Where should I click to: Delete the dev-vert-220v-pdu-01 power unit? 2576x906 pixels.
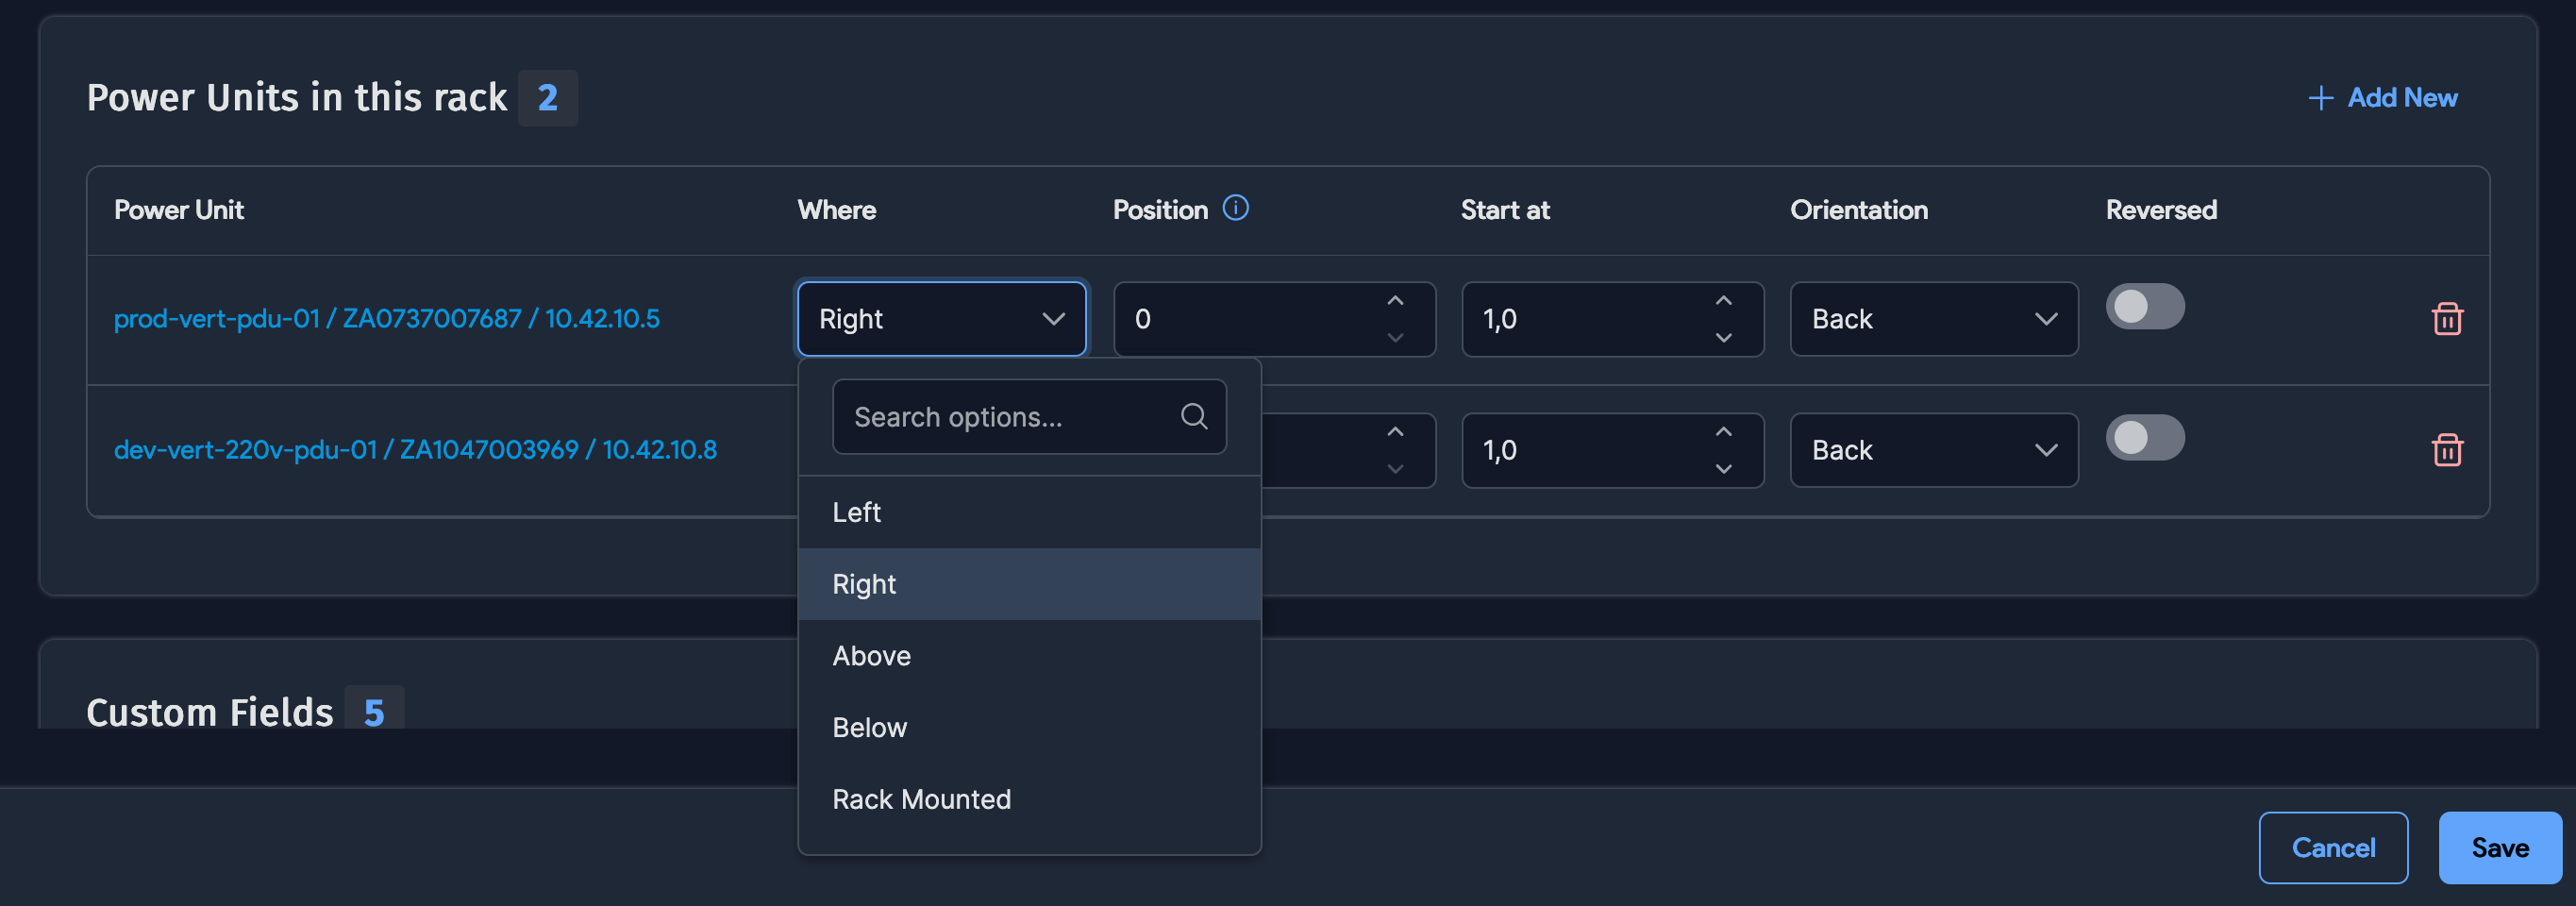(2447, 450)
